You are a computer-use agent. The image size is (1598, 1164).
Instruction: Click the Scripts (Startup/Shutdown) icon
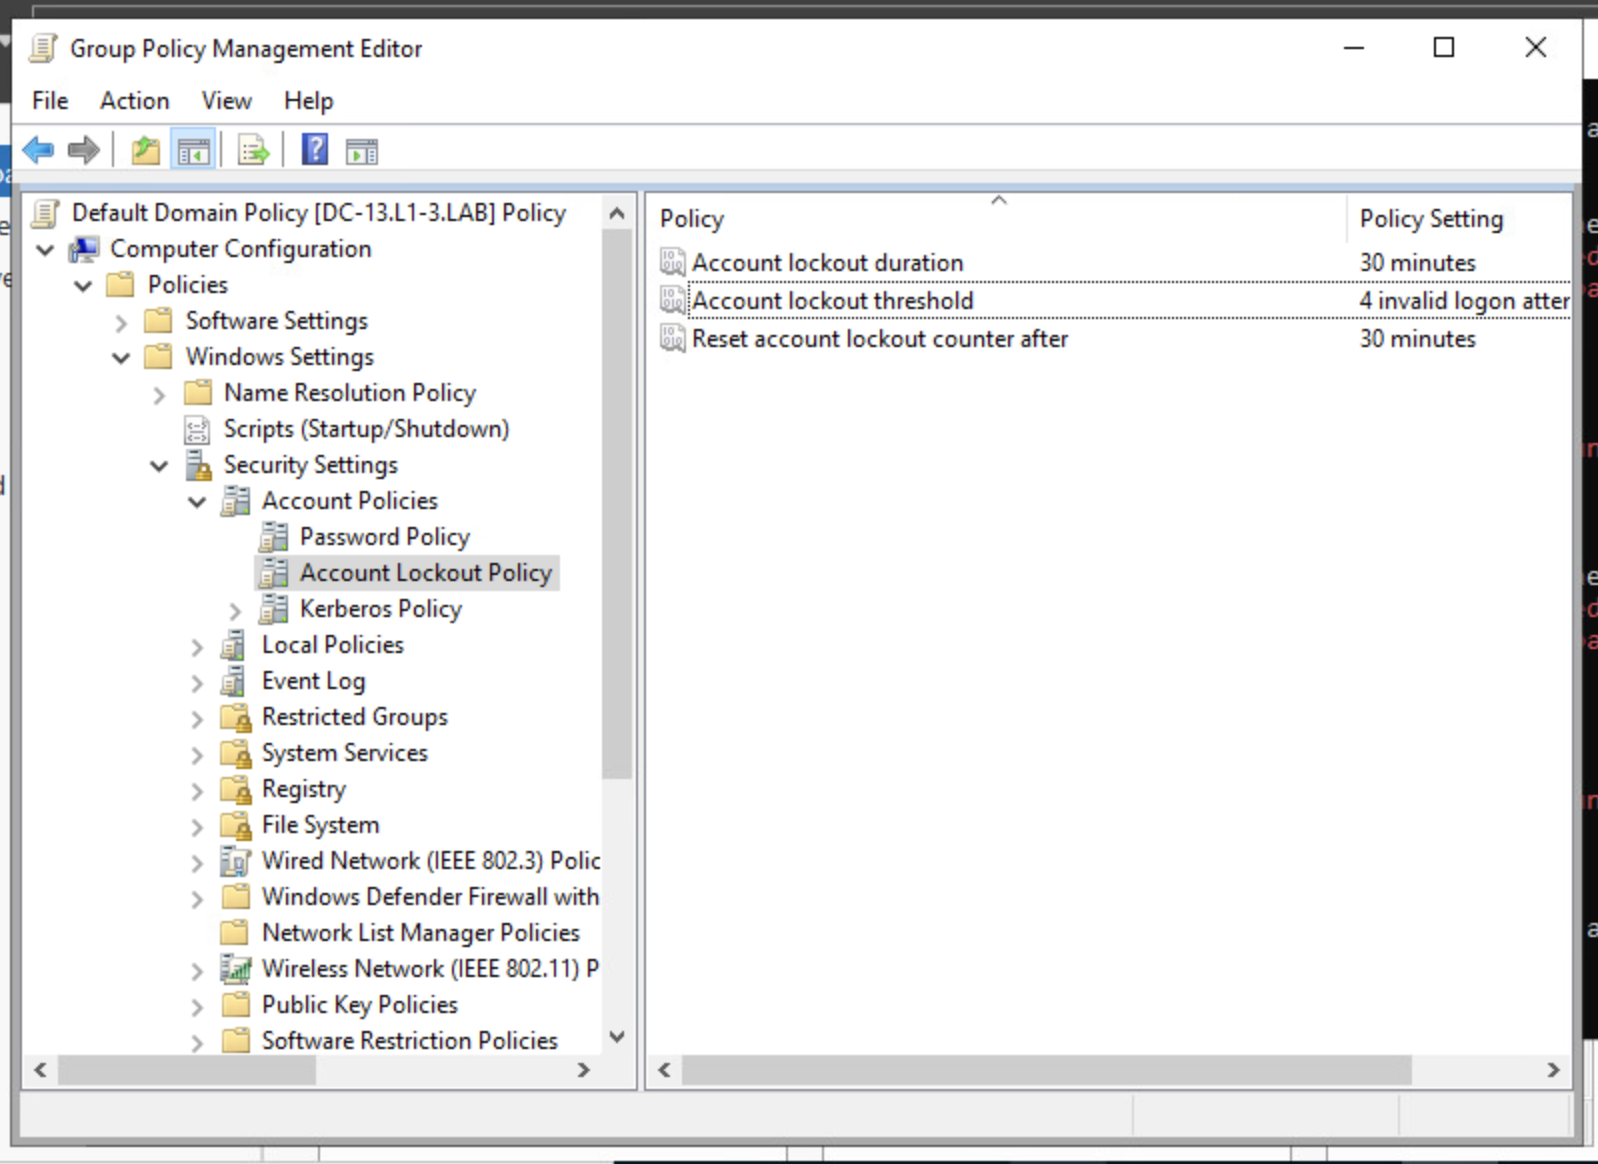[197, 429]
